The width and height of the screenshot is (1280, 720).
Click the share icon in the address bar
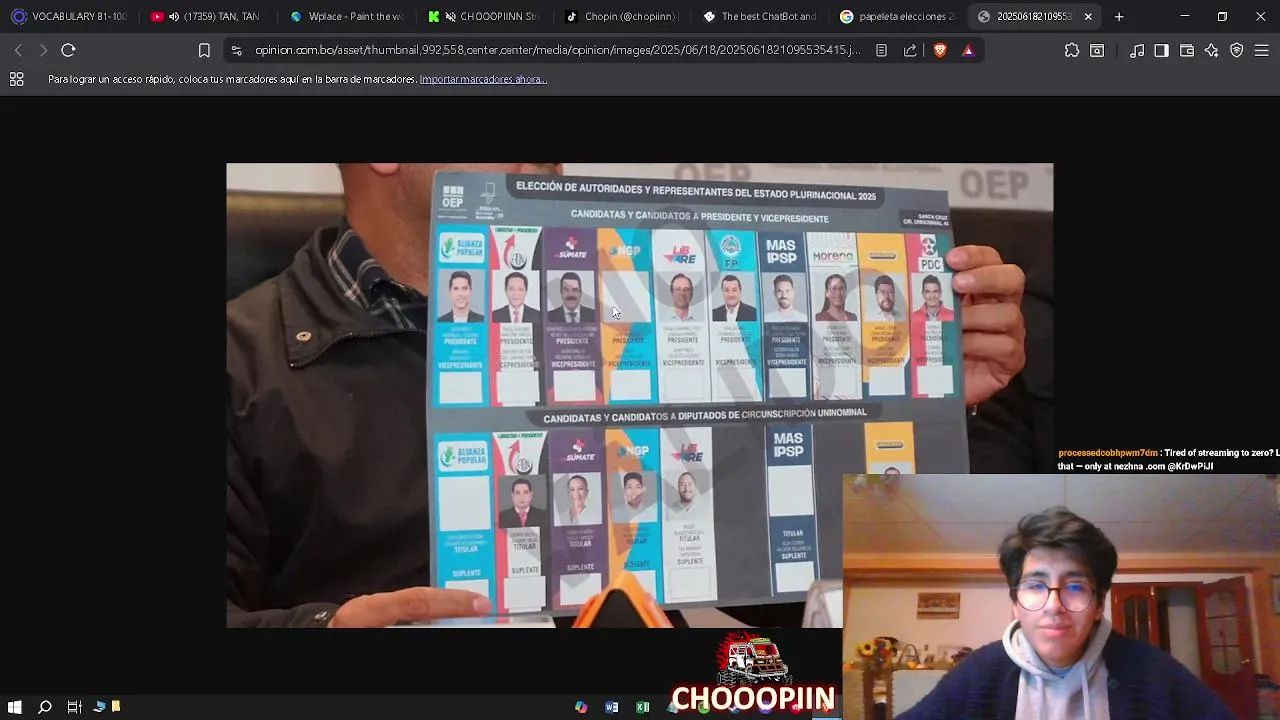click(x=910, y=50)
